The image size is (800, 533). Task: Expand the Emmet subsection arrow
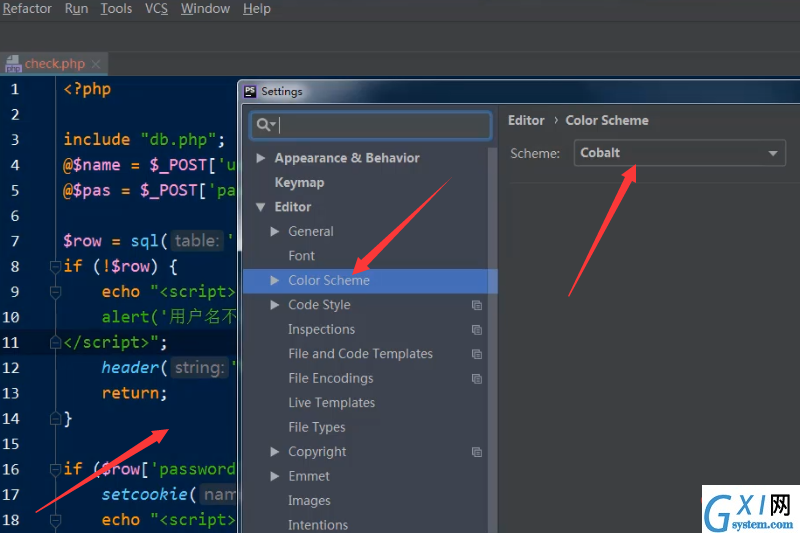coord(274,476)
